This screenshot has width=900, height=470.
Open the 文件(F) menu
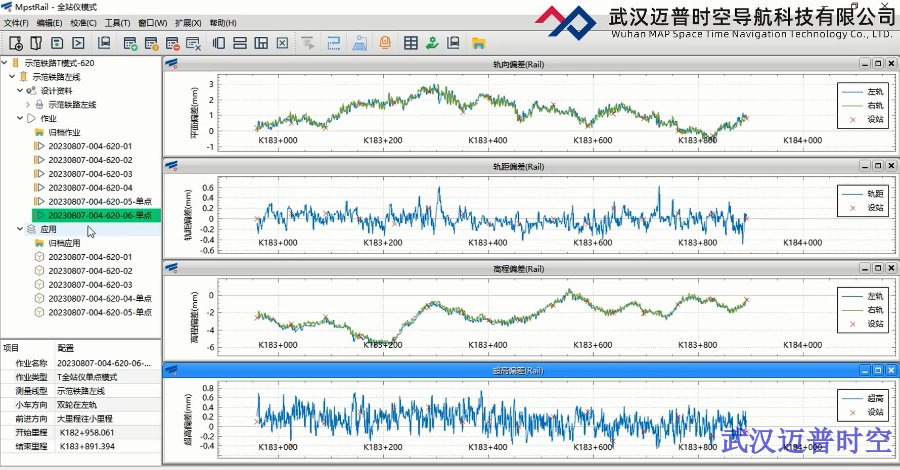coord(16,23)
